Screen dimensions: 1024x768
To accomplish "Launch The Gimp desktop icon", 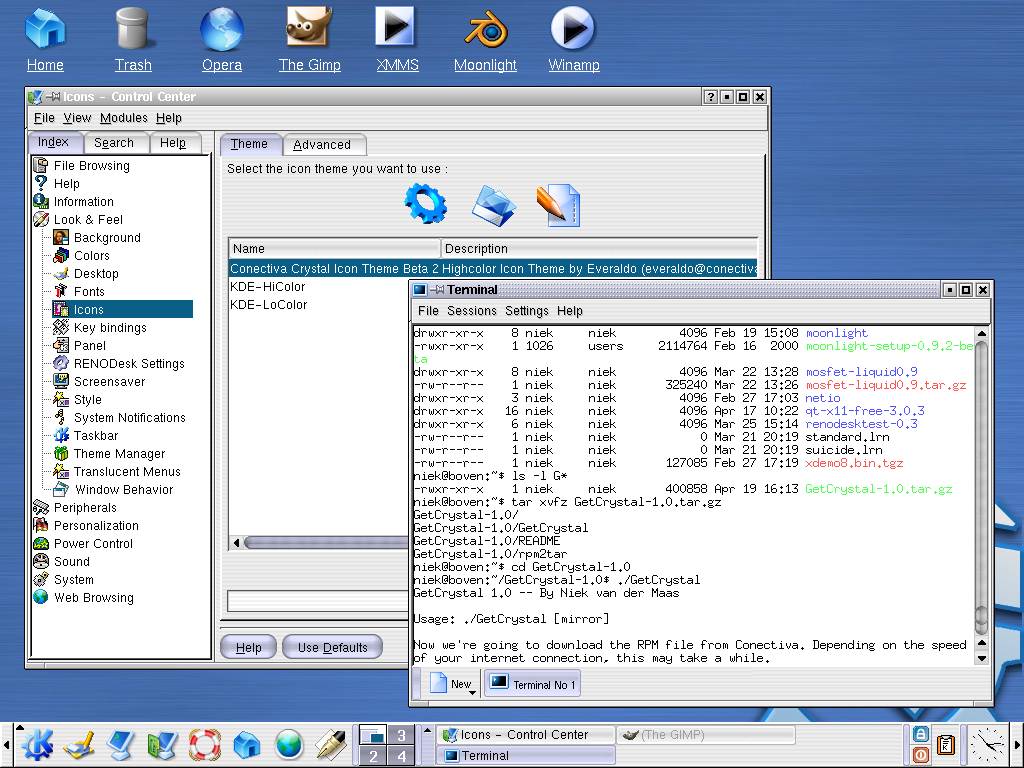I will [x=310, y=37].
